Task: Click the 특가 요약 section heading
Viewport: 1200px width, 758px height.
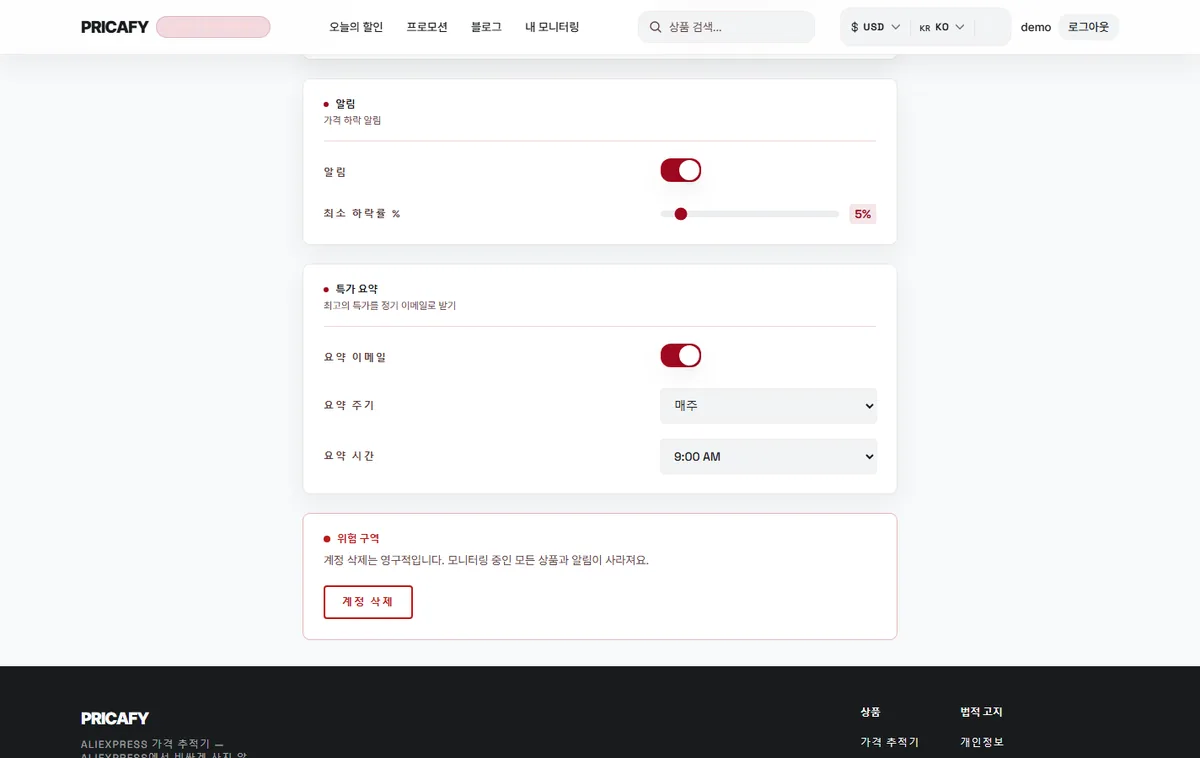Action: [357, 288]
